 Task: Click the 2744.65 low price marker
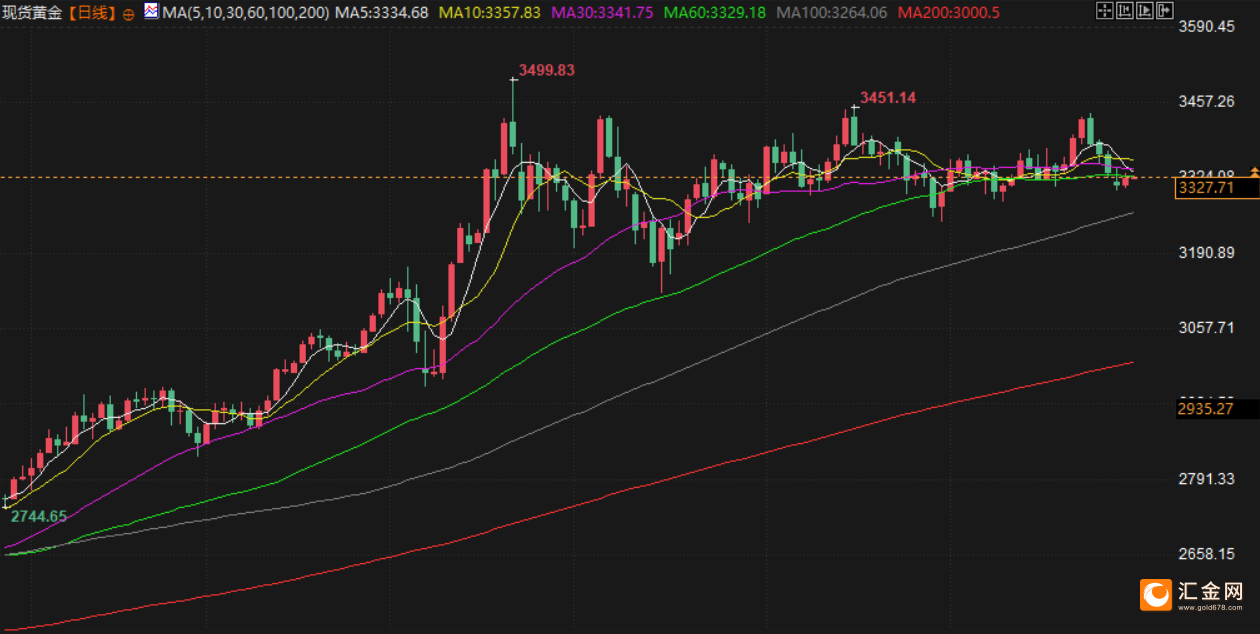coord(38,516)
